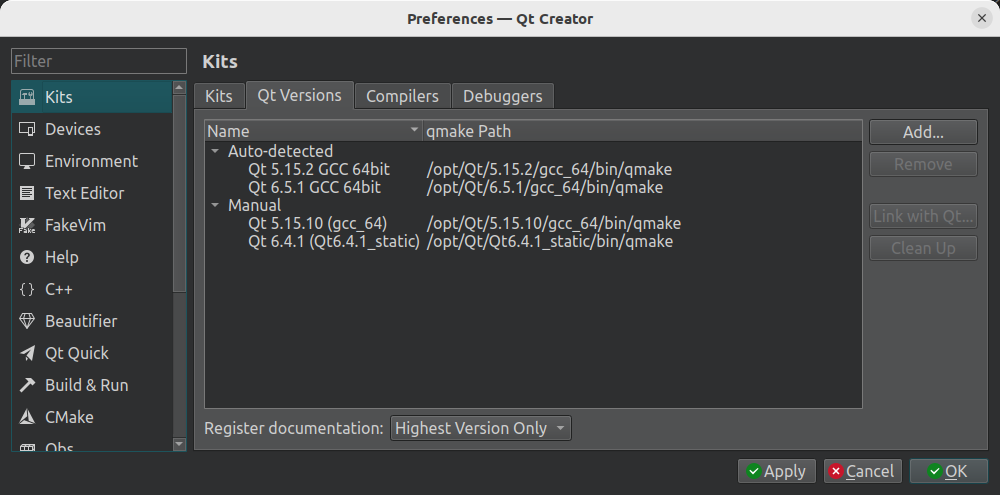Screen dimensions: 1000x495
Task: Open the FakeVim category
Action: 92,225
